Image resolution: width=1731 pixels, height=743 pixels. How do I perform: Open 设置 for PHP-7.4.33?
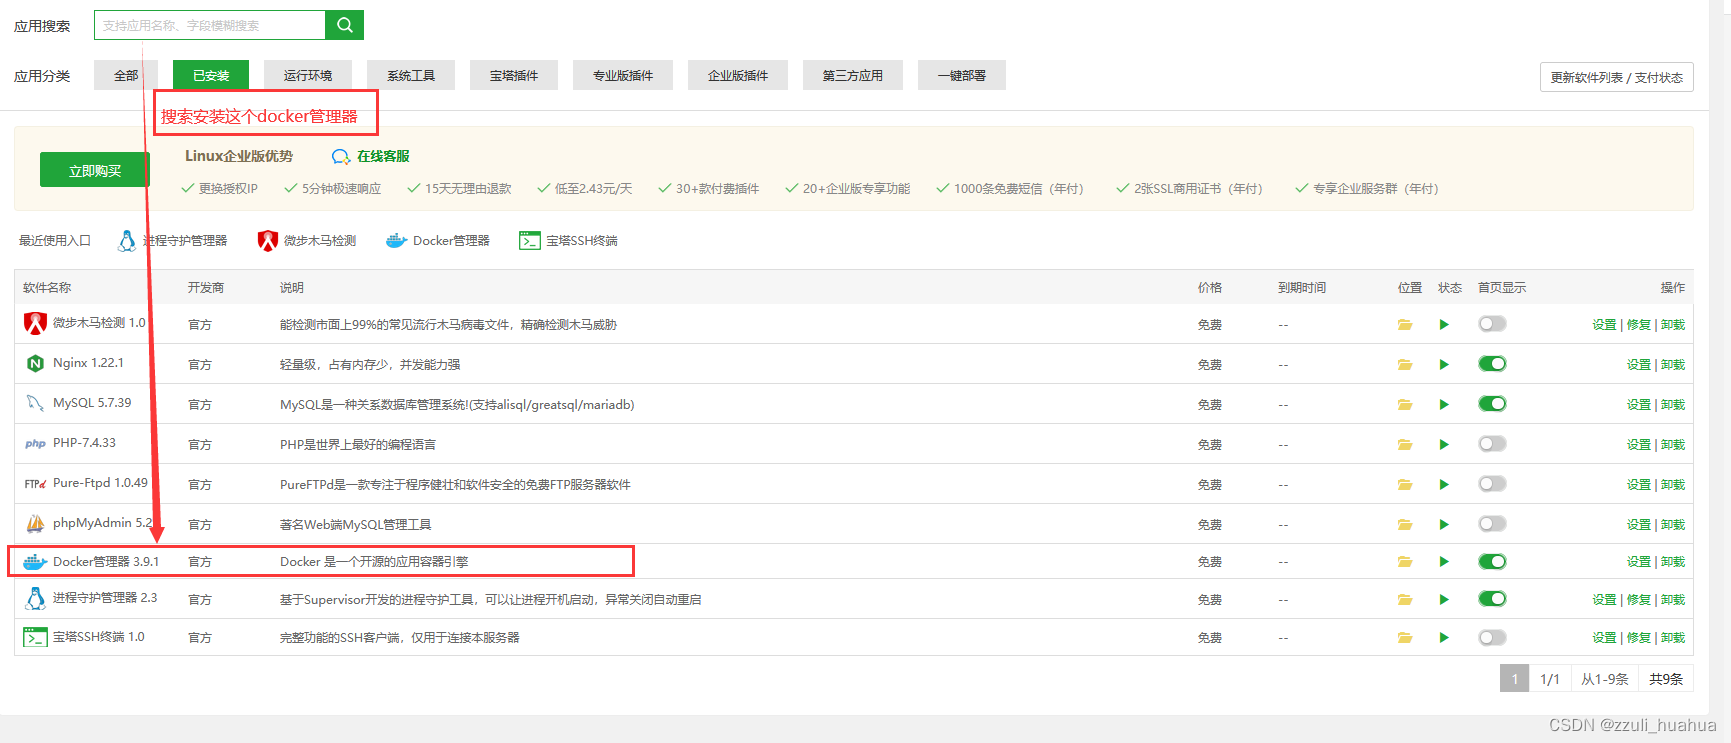pos(1638,445)
